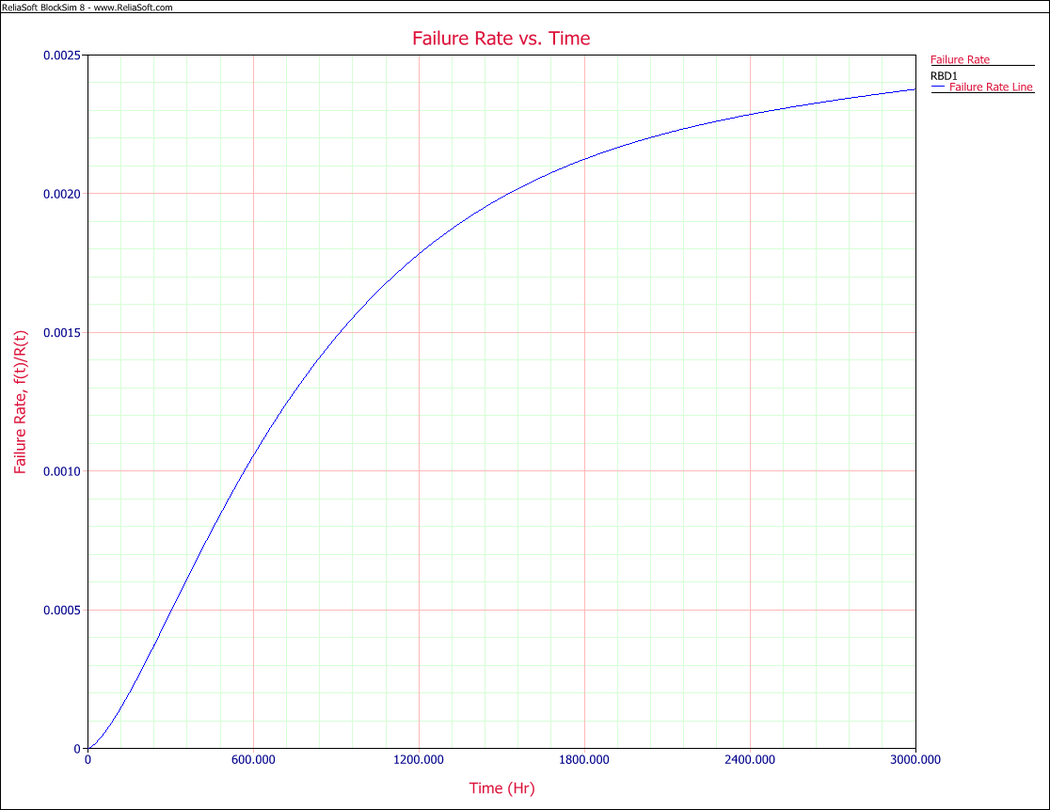Select the 'Failure Rate' legend heading
The height and width of the screenshot is (810, 1050).
coord(960,60)
